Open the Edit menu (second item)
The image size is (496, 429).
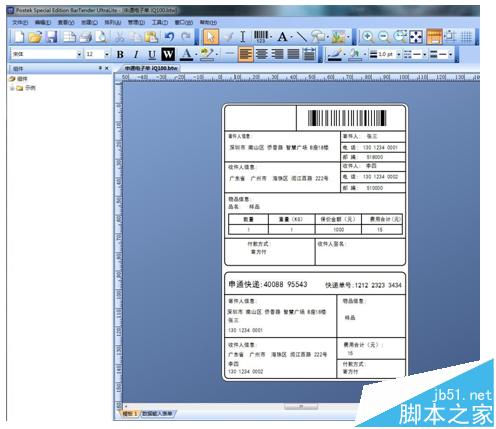pos(43,22)
